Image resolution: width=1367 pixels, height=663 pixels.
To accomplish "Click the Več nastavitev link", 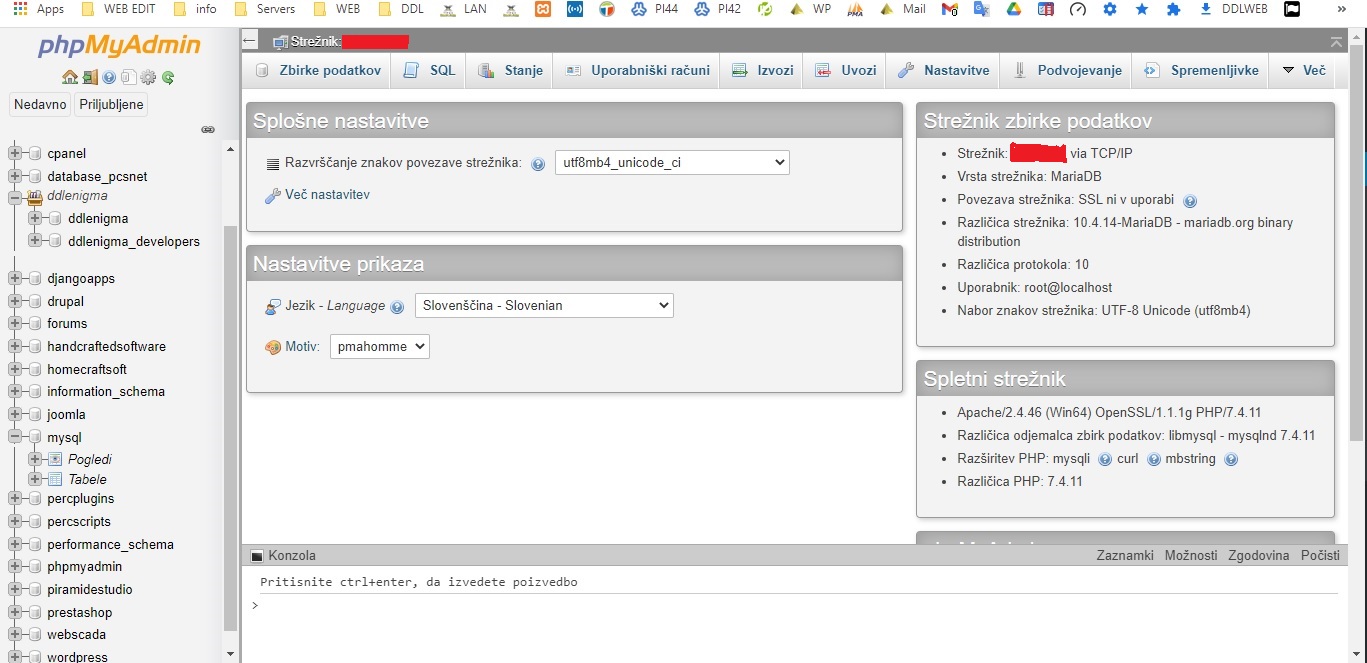I will (327, 195).
